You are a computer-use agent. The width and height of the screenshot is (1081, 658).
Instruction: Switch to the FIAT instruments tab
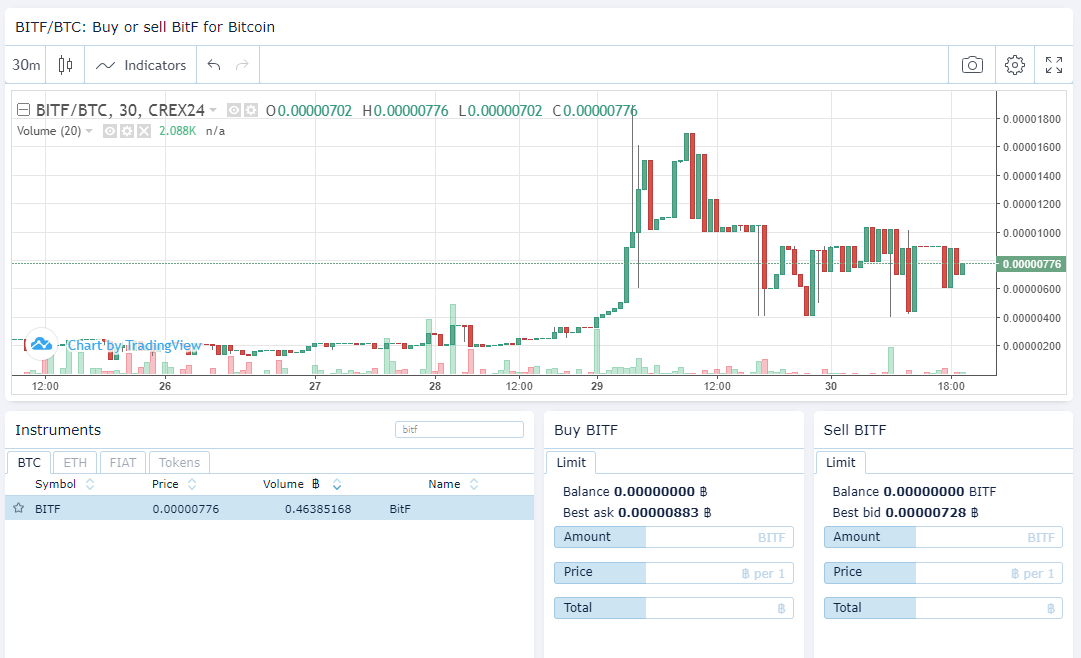(123, 462)
